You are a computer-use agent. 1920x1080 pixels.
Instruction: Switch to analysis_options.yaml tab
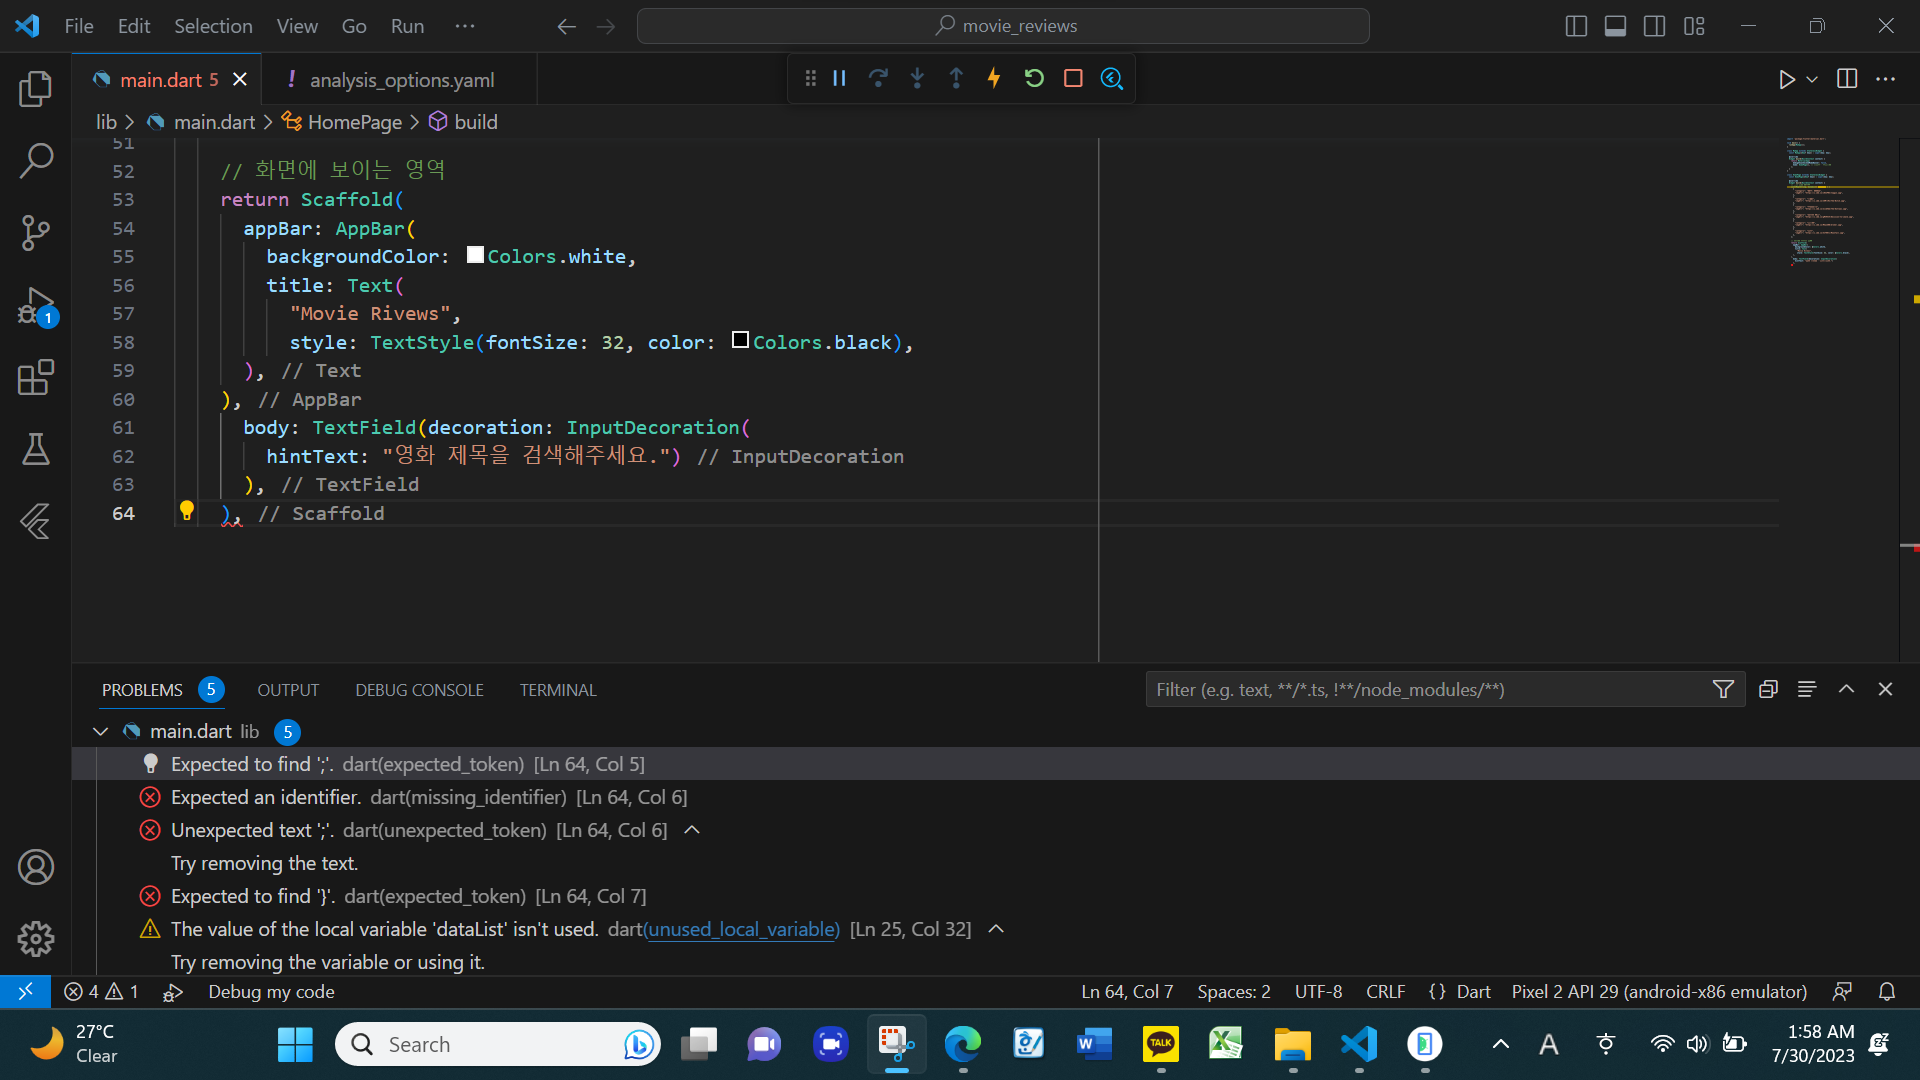401,80
